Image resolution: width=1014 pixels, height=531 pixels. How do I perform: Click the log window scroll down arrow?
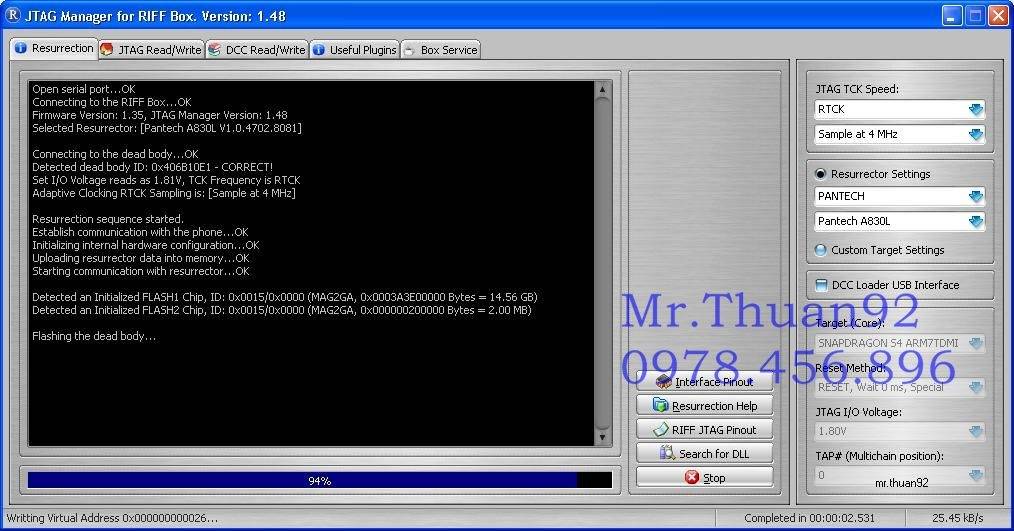(602, 437)
